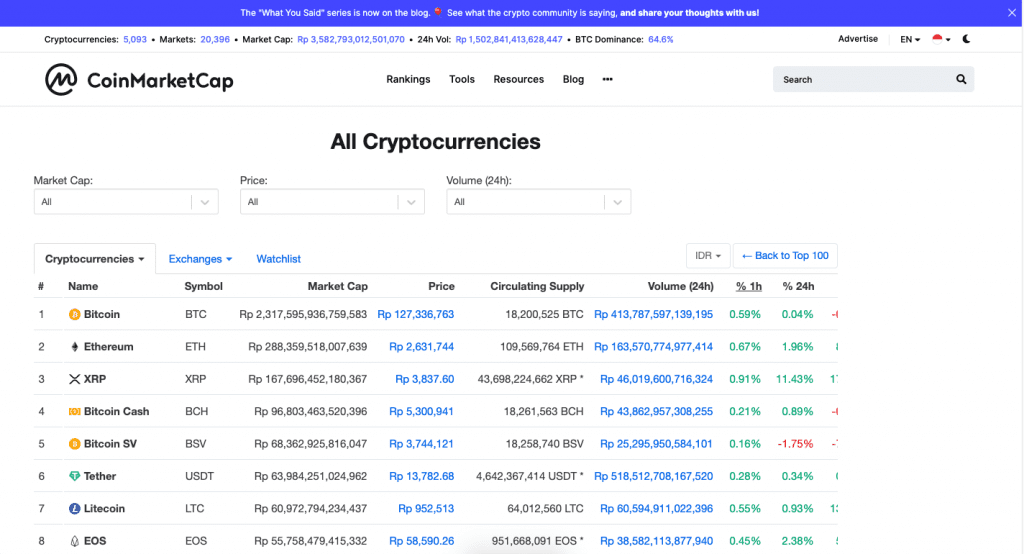Click the Tether coin icon

(74, 476)
